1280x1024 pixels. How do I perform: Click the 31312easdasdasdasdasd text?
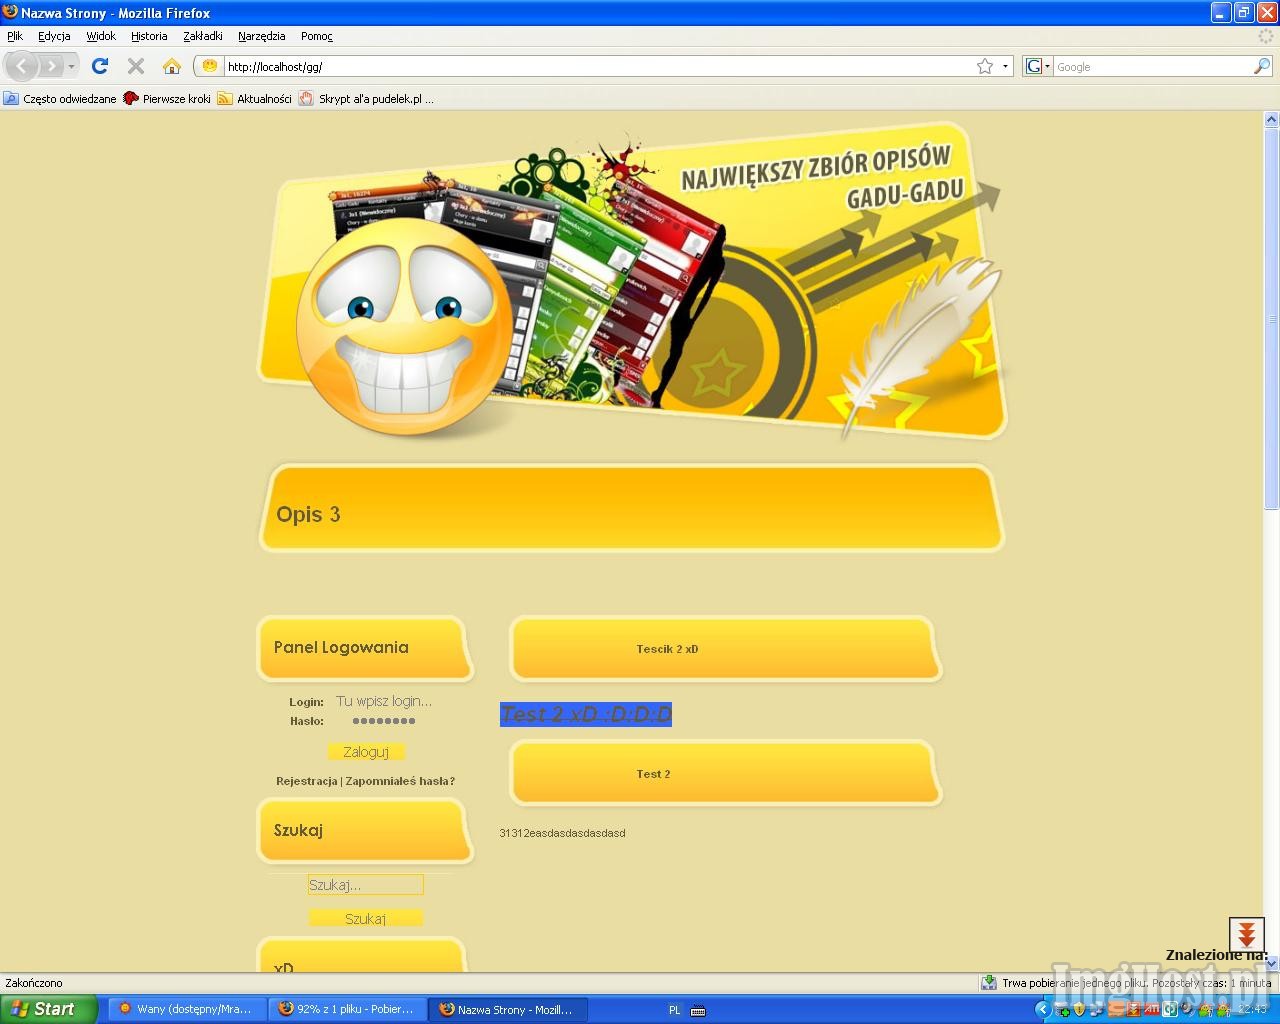[x=562, y=833]
